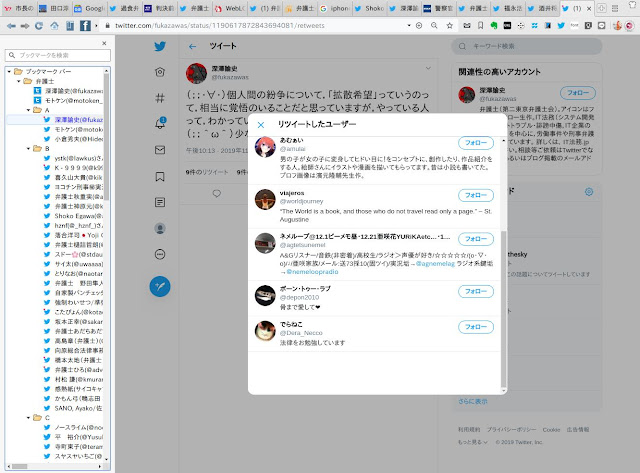This screenshot has width=640, height=473.
Task: Open the Profile icon in Twitter sidebar
Action: click(x=160, y=229)
